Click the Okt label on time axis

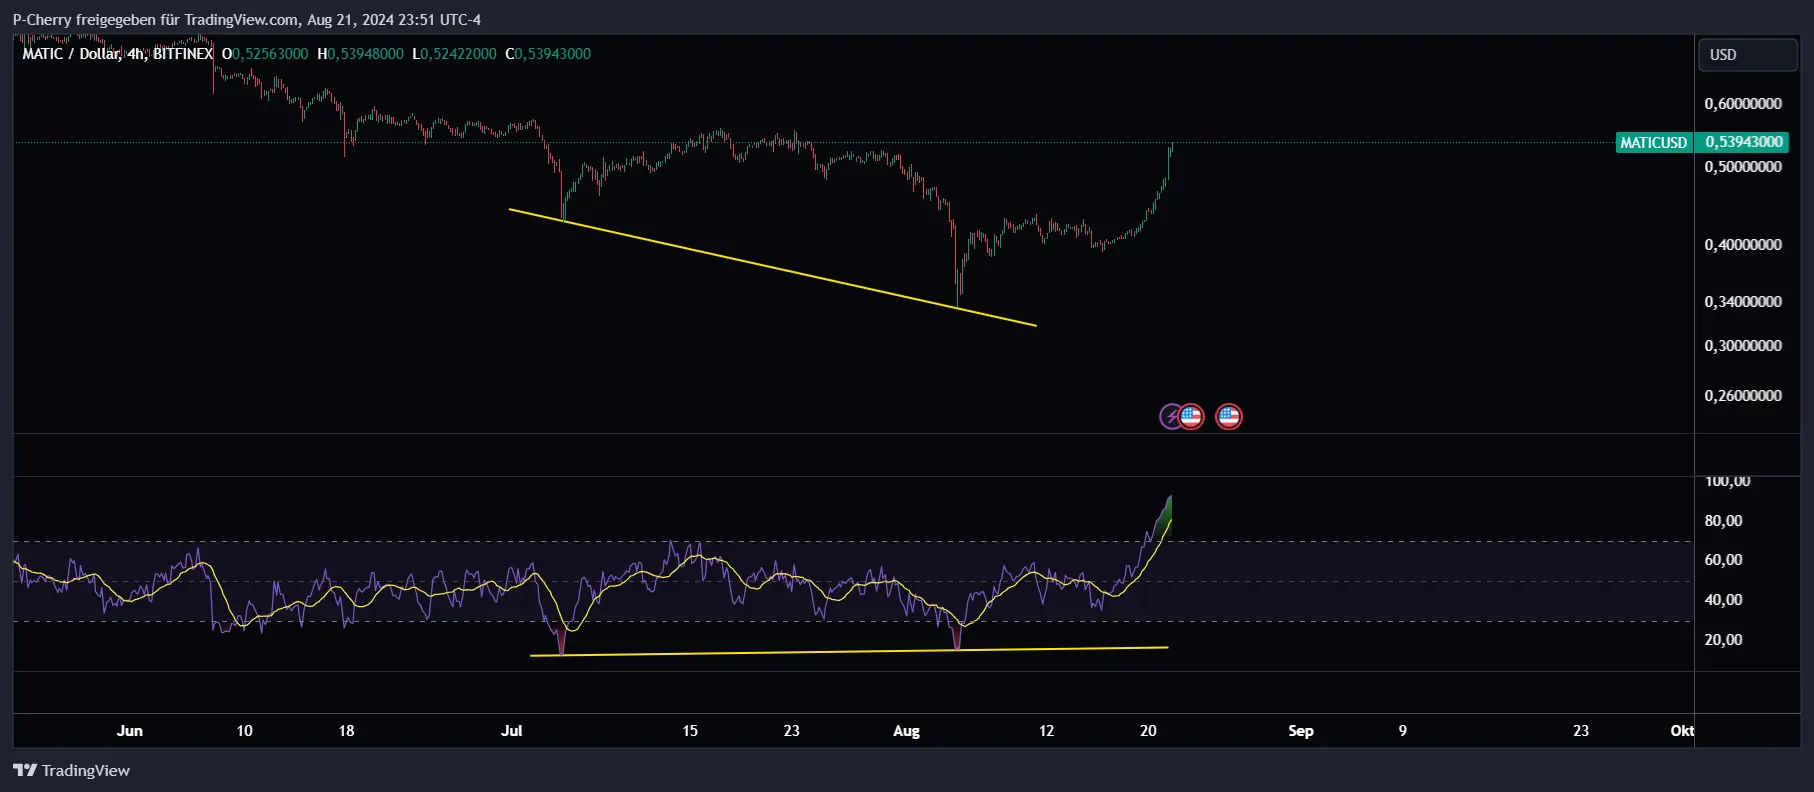pos(1682,731)
